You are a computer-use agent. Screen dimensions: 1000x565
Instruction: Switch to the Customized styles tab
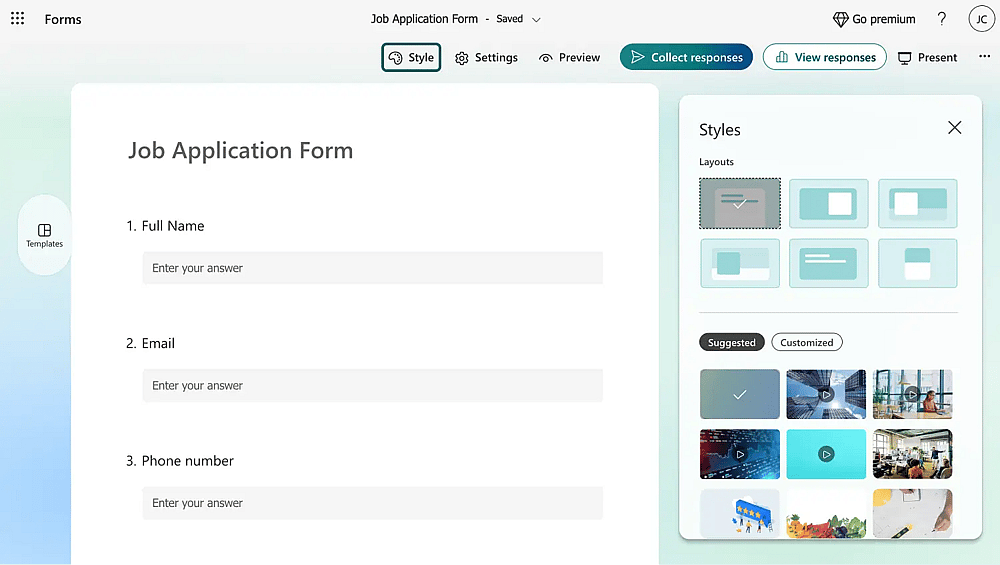[807, 342]
